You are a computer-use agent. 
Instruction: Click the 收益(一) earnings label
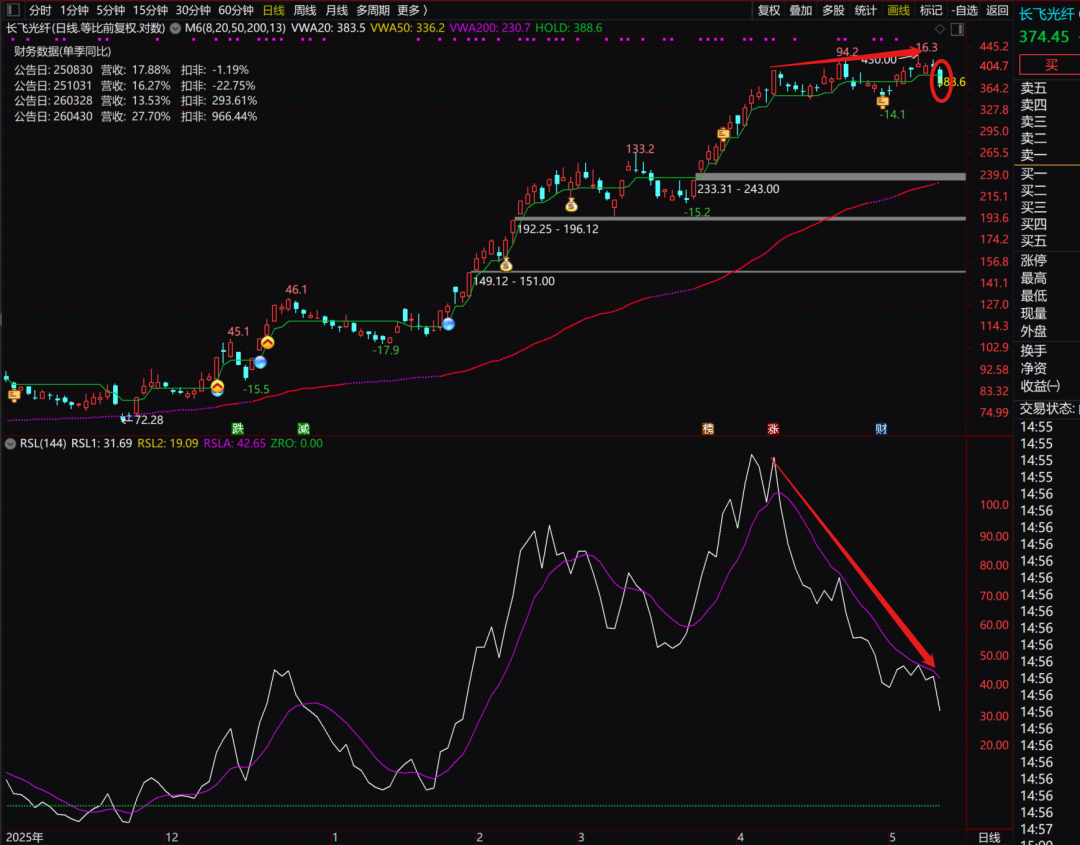point(1040,386)
